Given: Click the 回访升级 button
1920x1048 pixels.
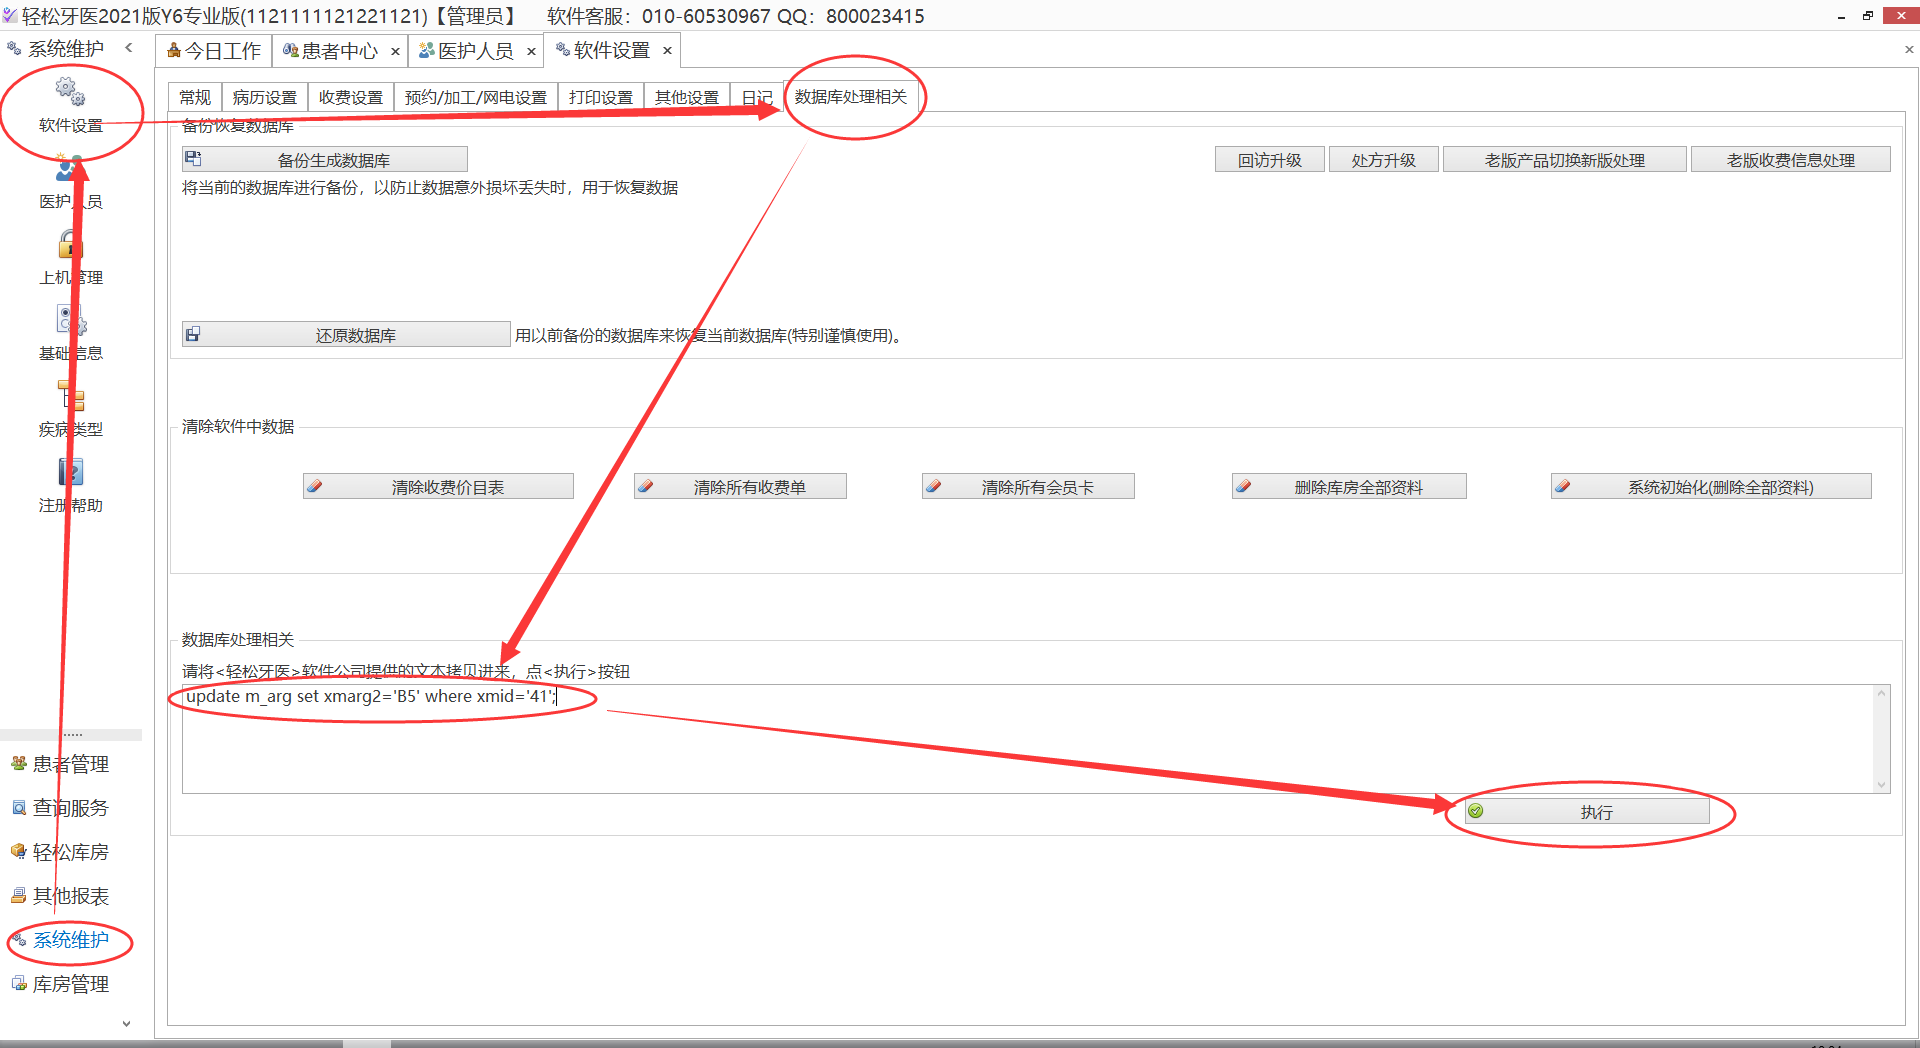Looking at the screenshot, I should (1270, 160).
